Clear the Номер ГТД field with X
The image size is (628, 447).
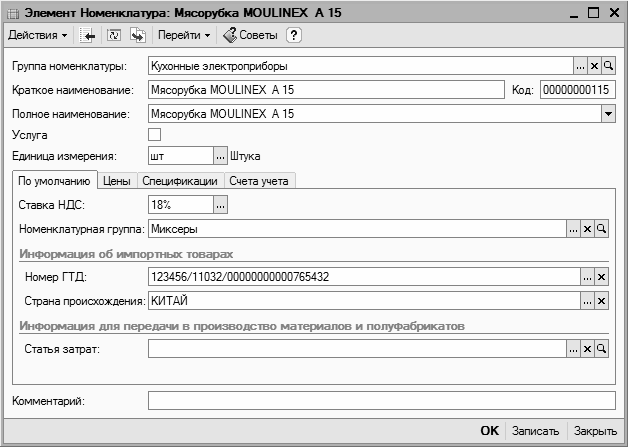tap(601, 277)
